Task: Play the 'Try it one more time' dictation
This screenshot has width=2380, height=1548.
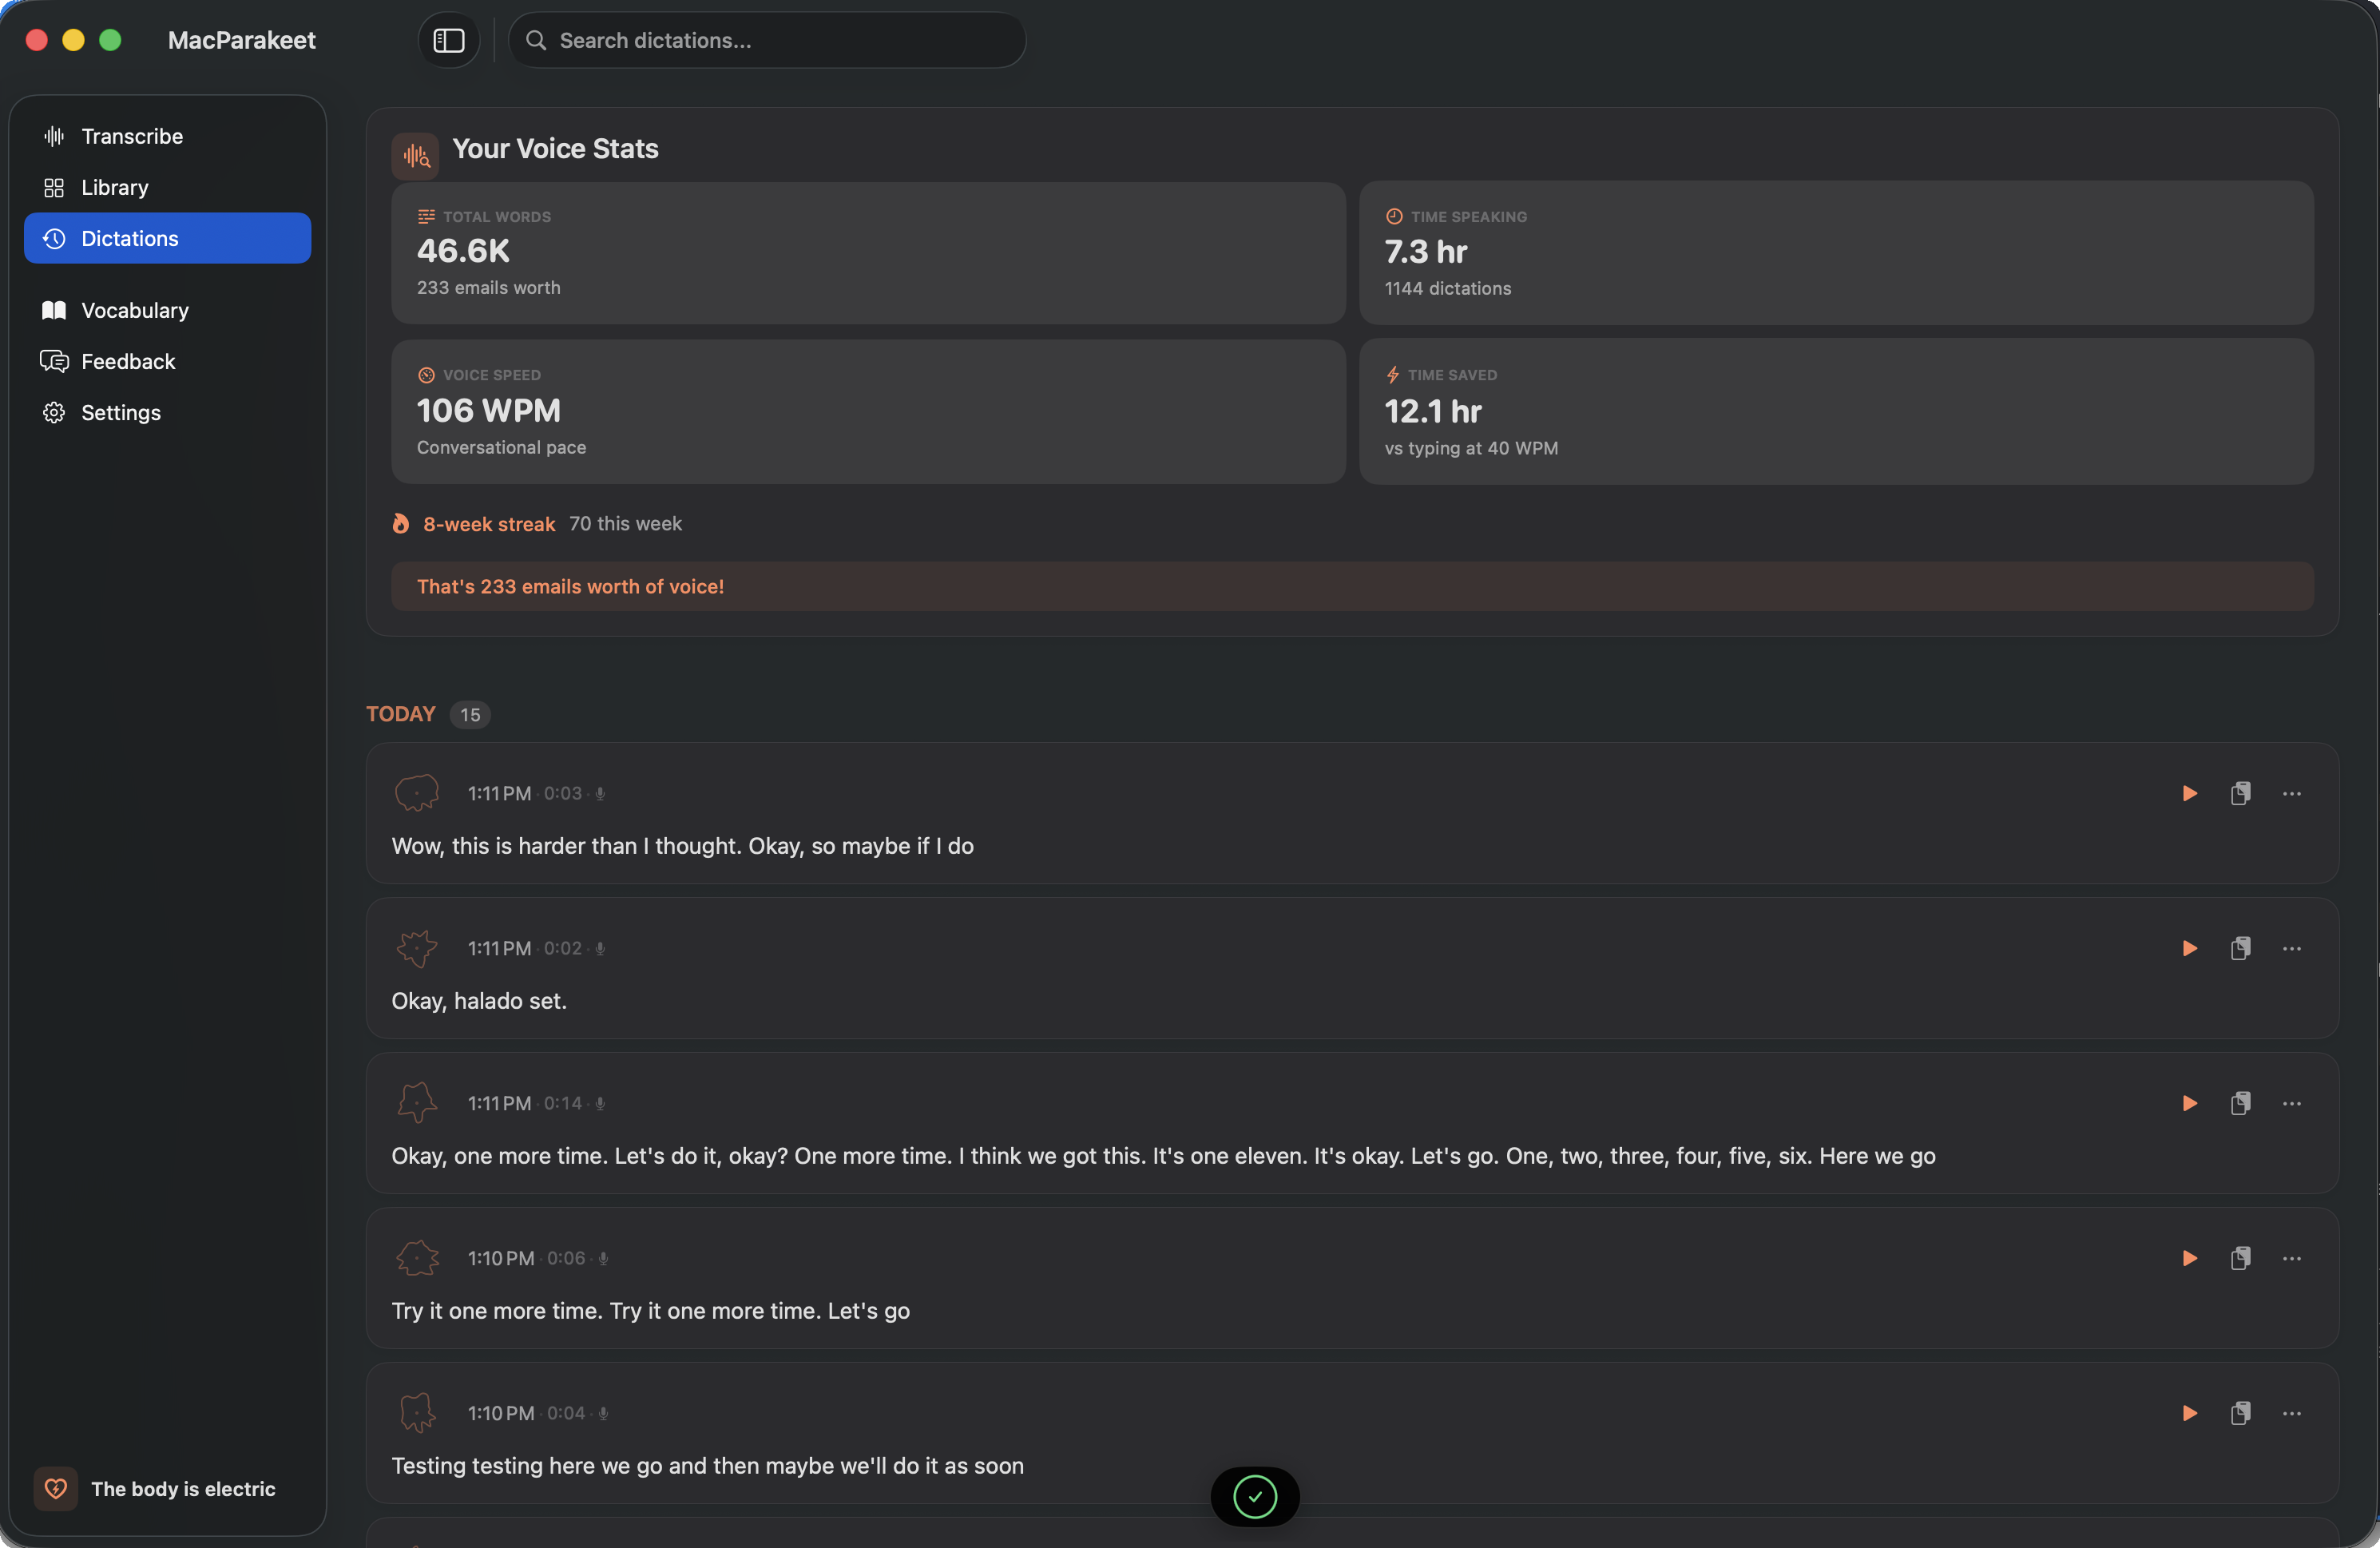Action: (x=2189, y=1258)
